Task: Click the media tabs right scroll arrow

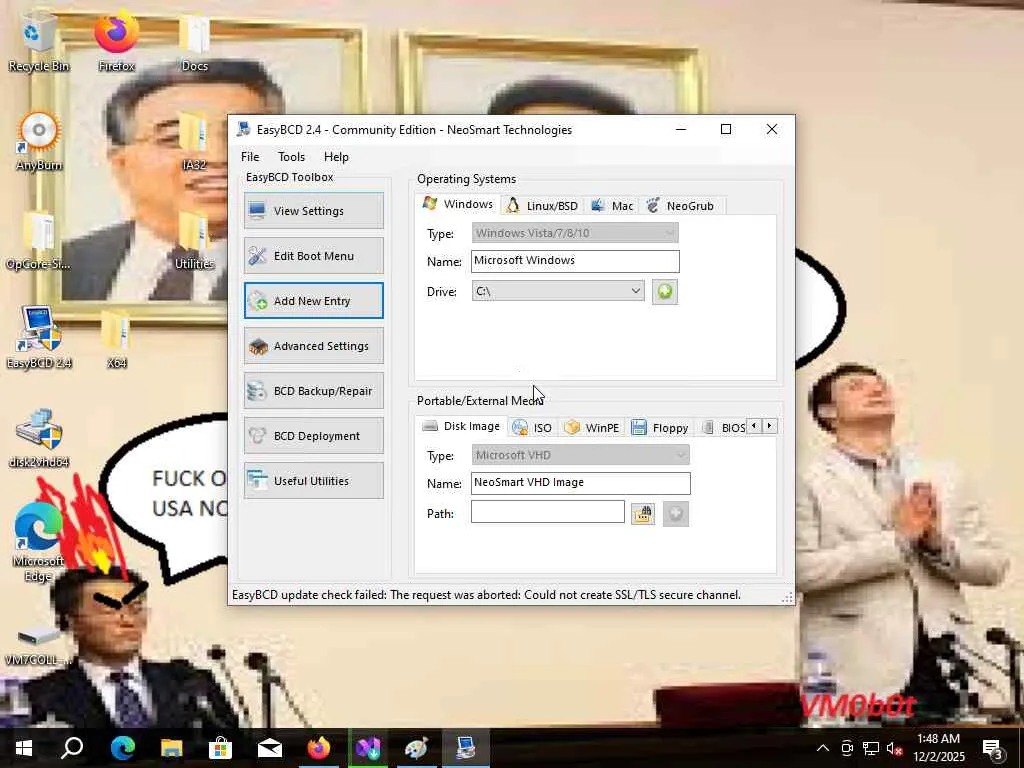Action: (x=769, y=426)
